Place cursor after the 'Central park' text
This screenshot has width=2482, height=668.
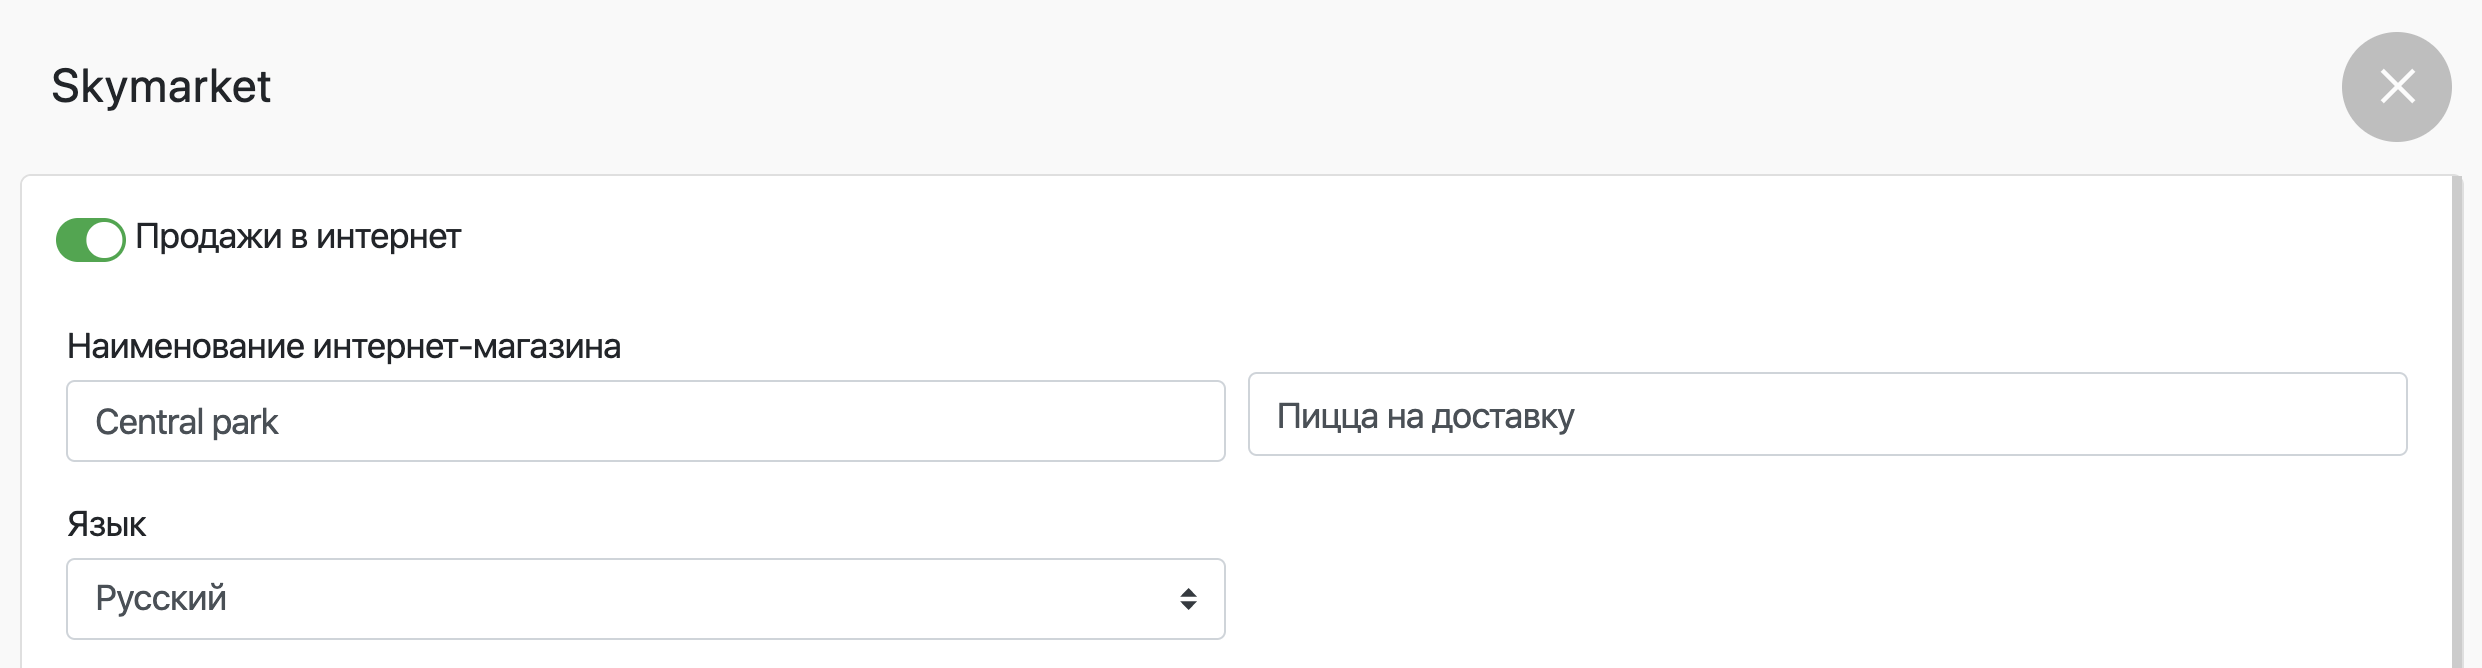point(282,422)
